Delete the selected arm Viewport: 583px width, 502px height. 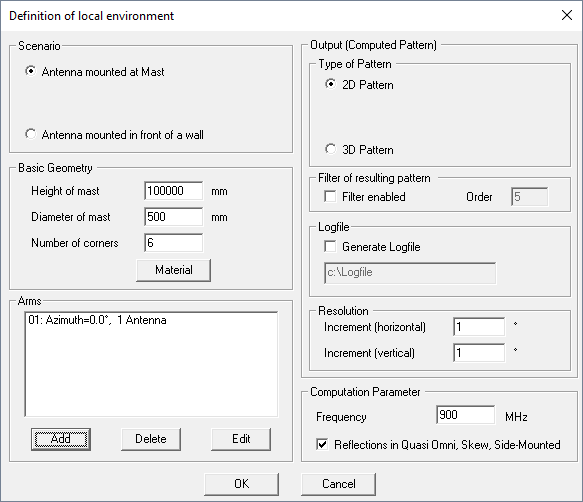pos(151,439)
